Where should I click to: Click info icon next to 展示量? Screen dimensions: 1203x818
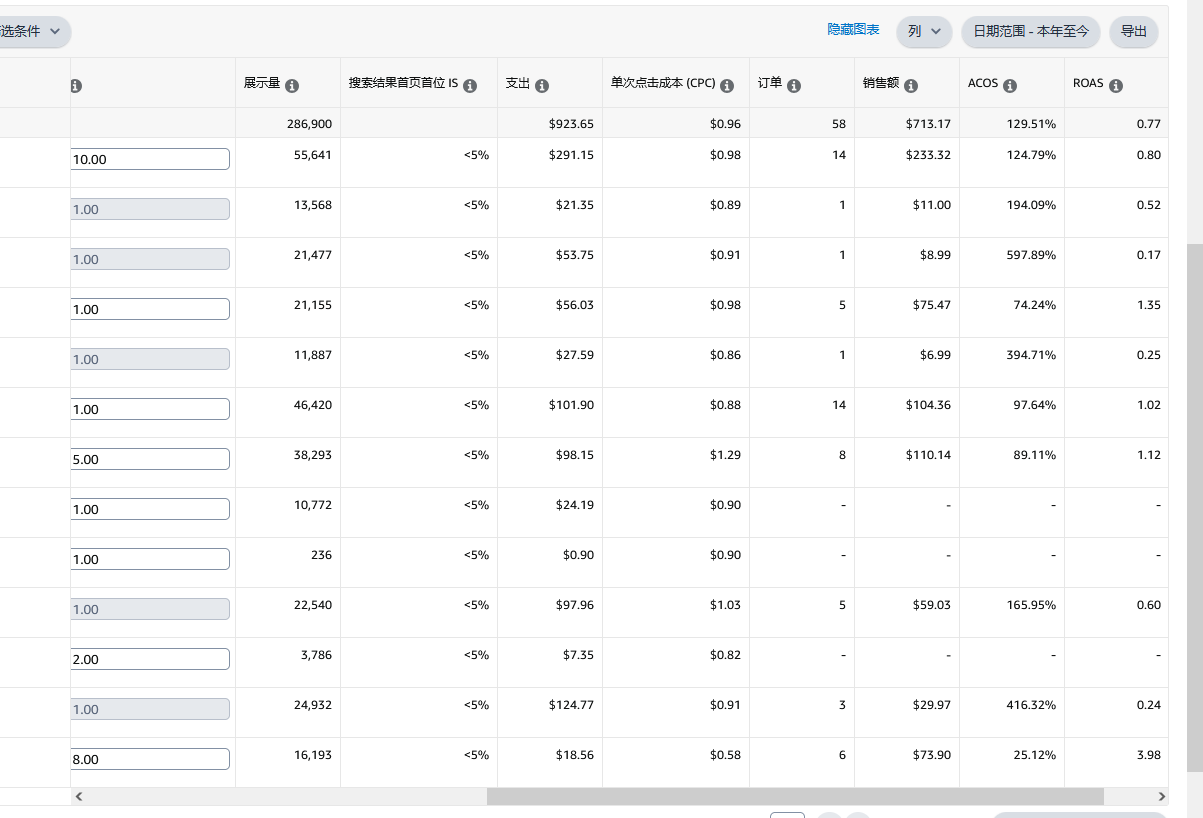292,86
